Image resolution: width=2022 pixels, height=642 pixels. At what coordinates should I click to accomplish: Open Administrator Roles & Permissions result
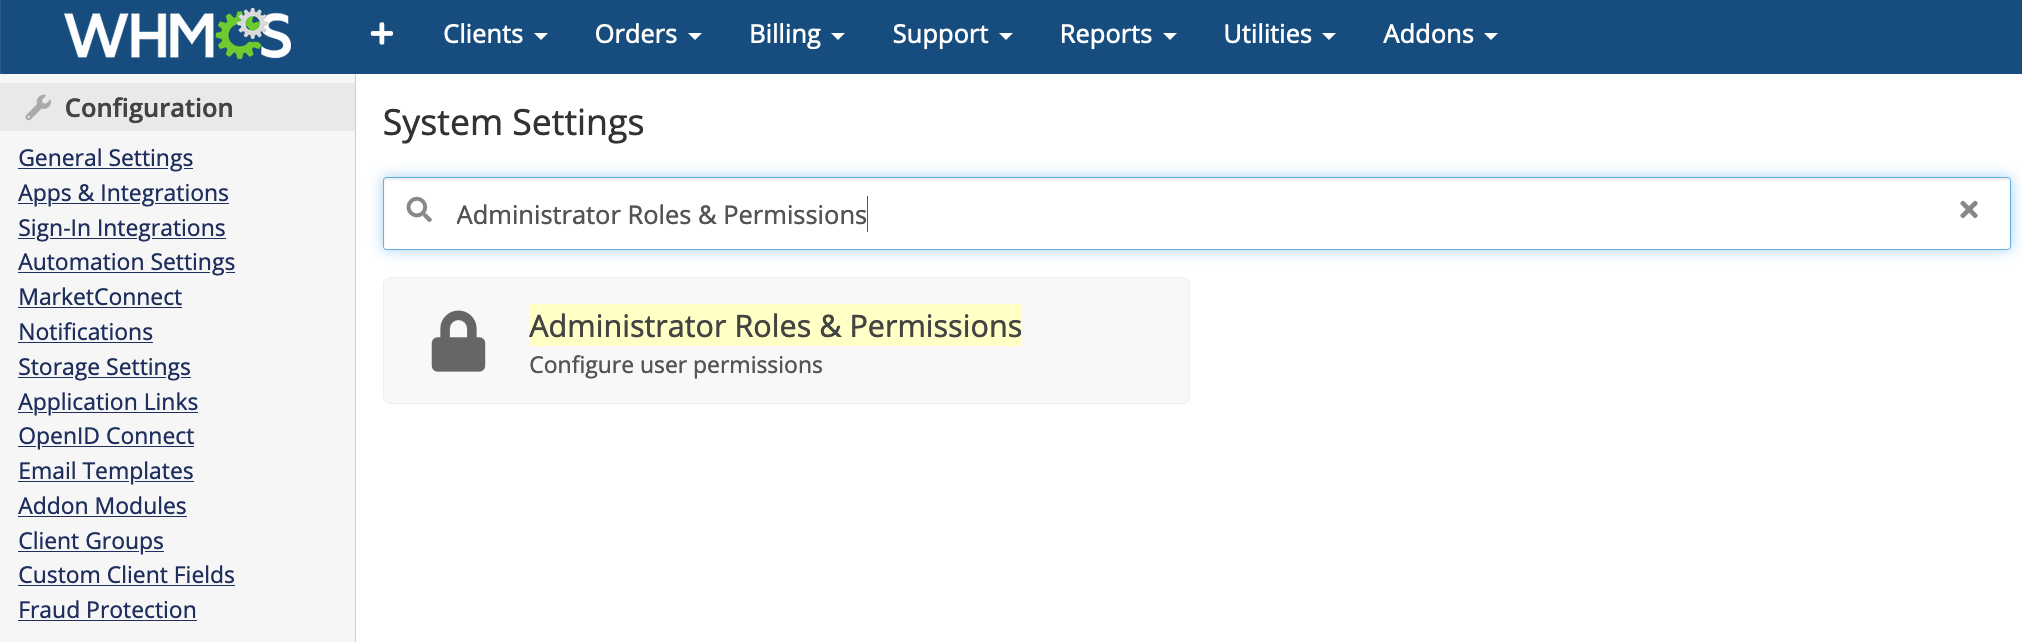point(775,326)
